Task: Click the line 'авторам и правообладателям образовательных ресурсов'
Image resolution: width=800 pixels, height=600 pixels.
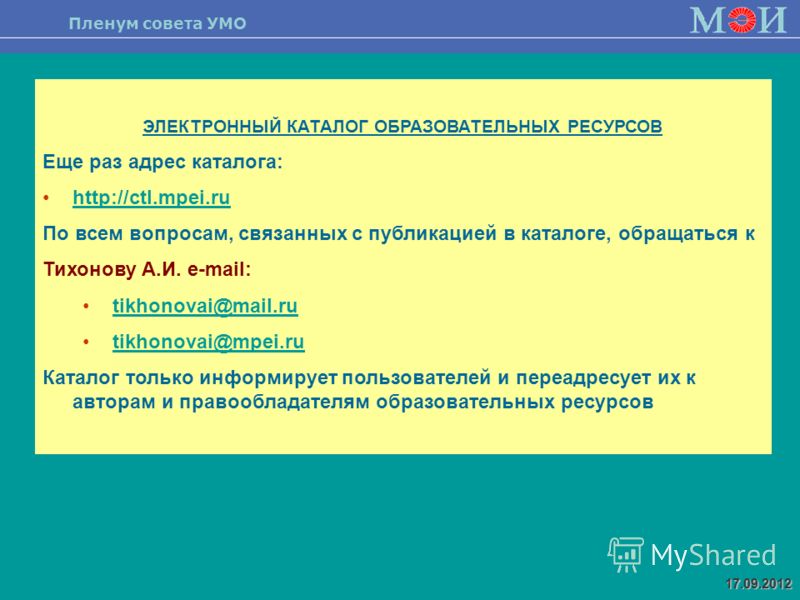Action: point(363,402)
